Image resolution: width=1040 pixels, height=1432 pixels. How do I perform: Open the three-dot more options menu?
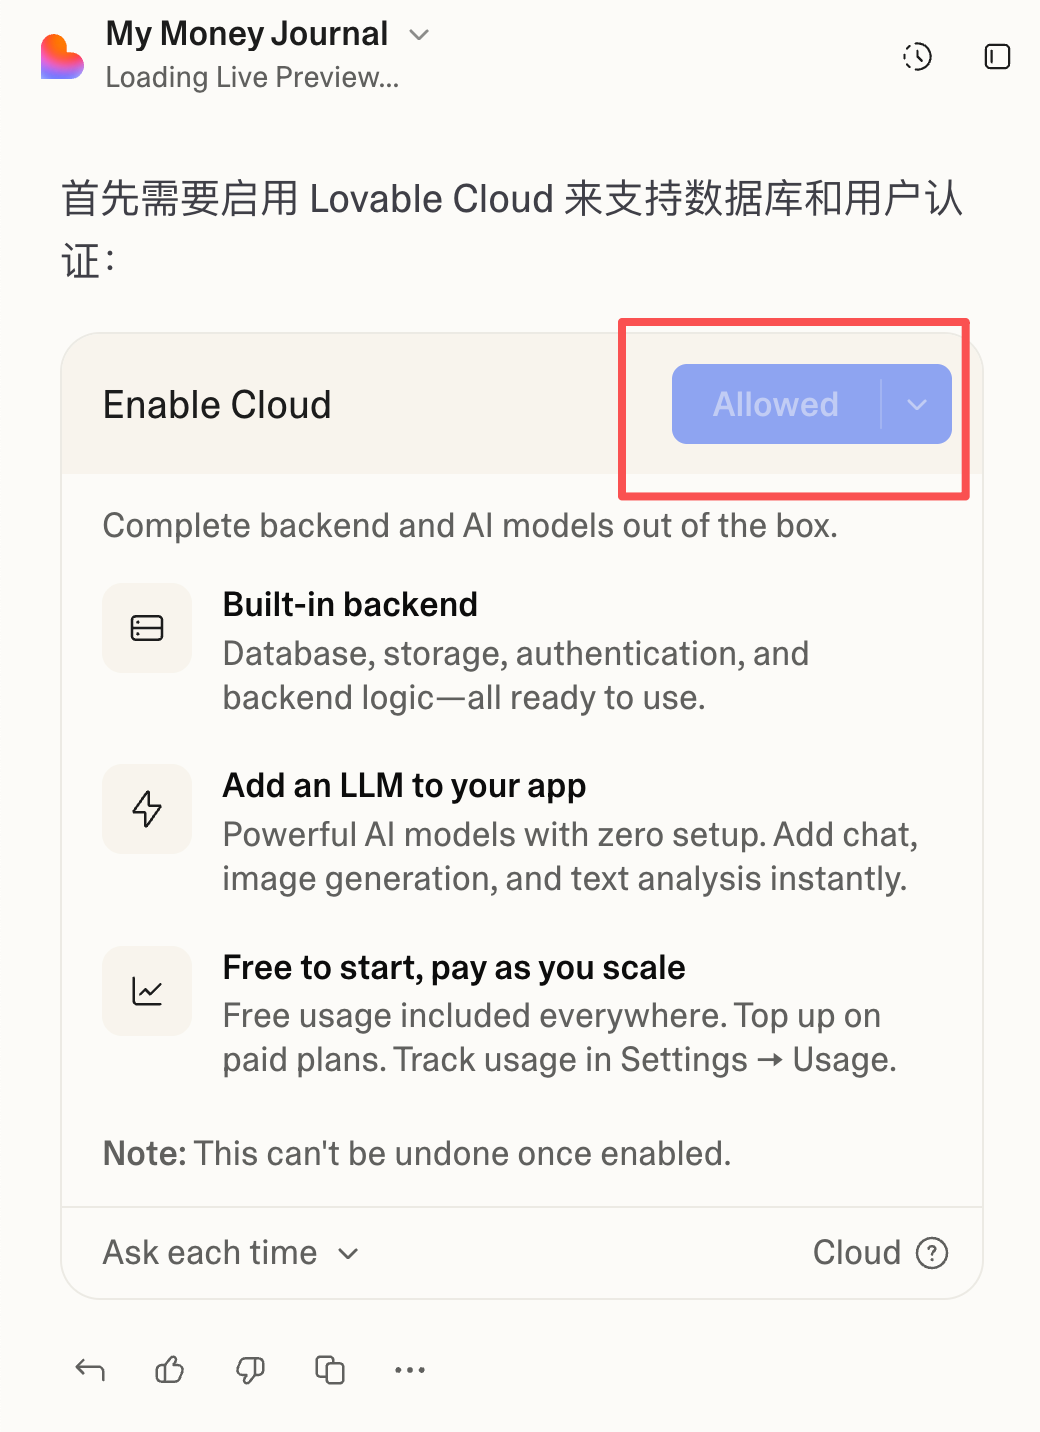click(x=410, y=1369)
